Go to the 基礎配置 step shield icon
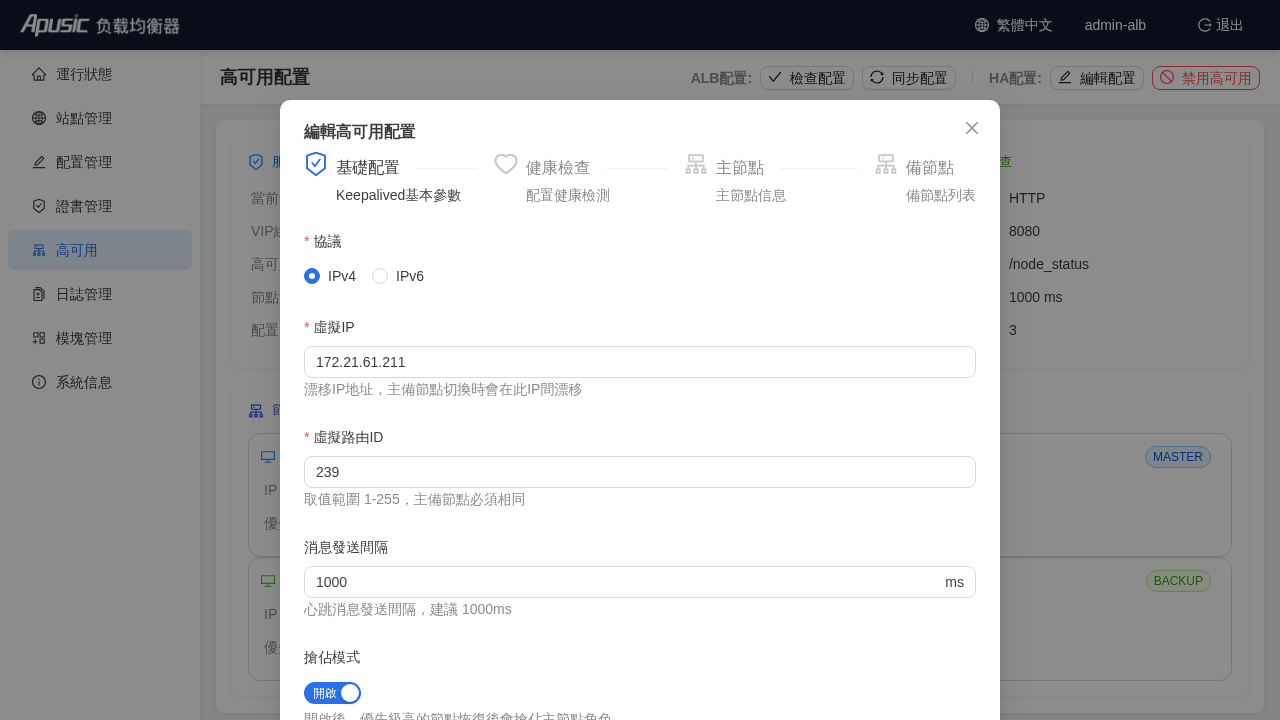1280x720 pixels. tap(316, 164)
